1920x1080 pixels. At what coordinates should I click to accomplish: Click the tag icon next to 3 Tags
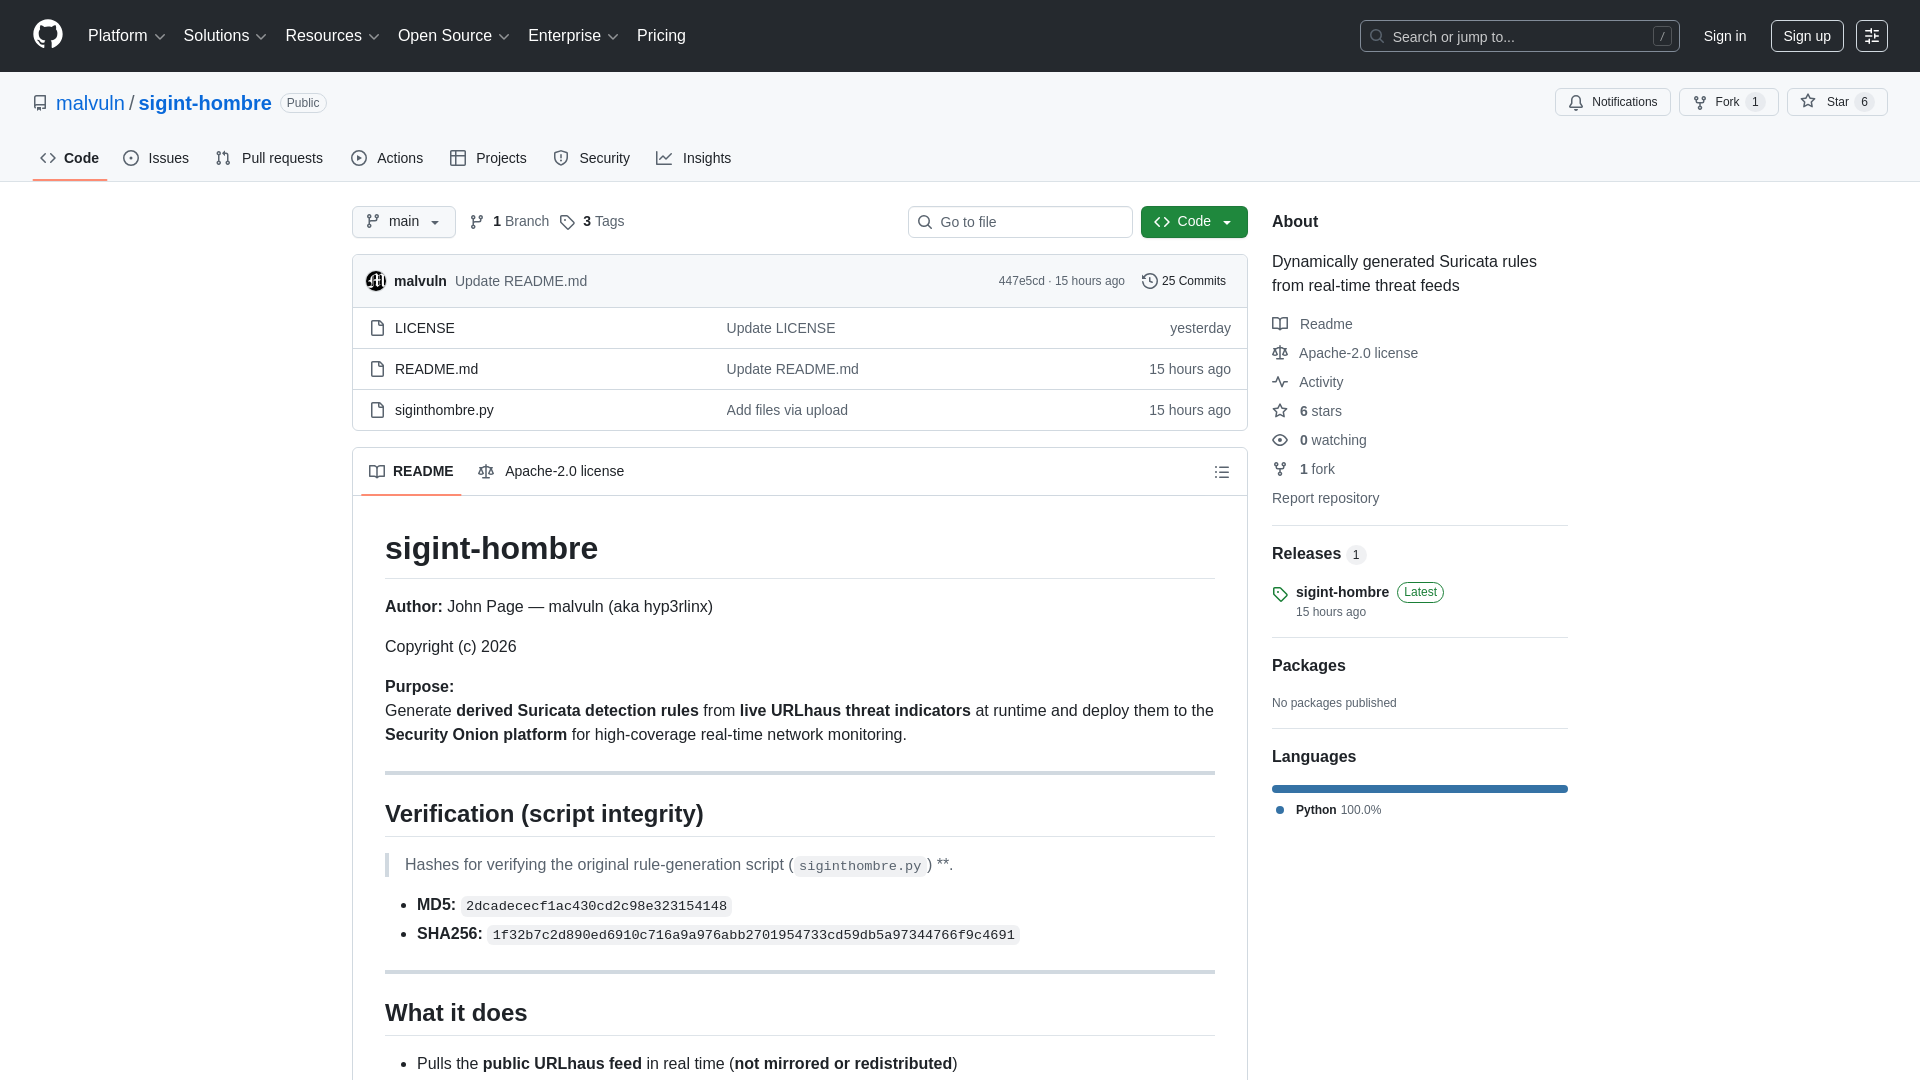point(567,222)
